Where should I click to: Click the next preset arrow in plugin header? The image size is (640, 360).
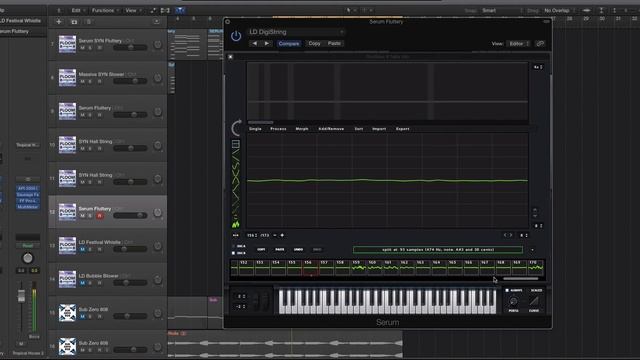point(267,43)
